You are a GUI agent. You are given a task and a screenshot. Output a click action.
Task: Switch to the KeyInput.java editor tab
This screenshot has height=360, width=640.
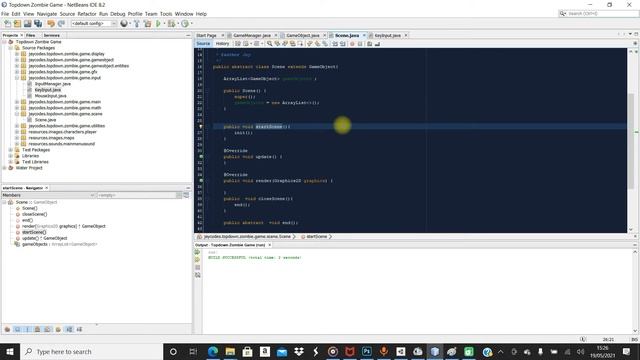tap(387, 36)
